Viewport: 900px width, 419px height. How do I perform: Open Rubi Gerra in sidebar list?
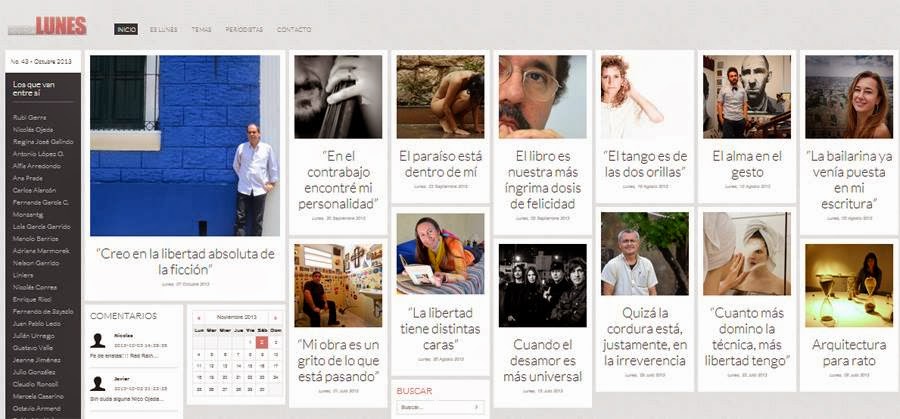pyautogui.click(x=29, y=117)
